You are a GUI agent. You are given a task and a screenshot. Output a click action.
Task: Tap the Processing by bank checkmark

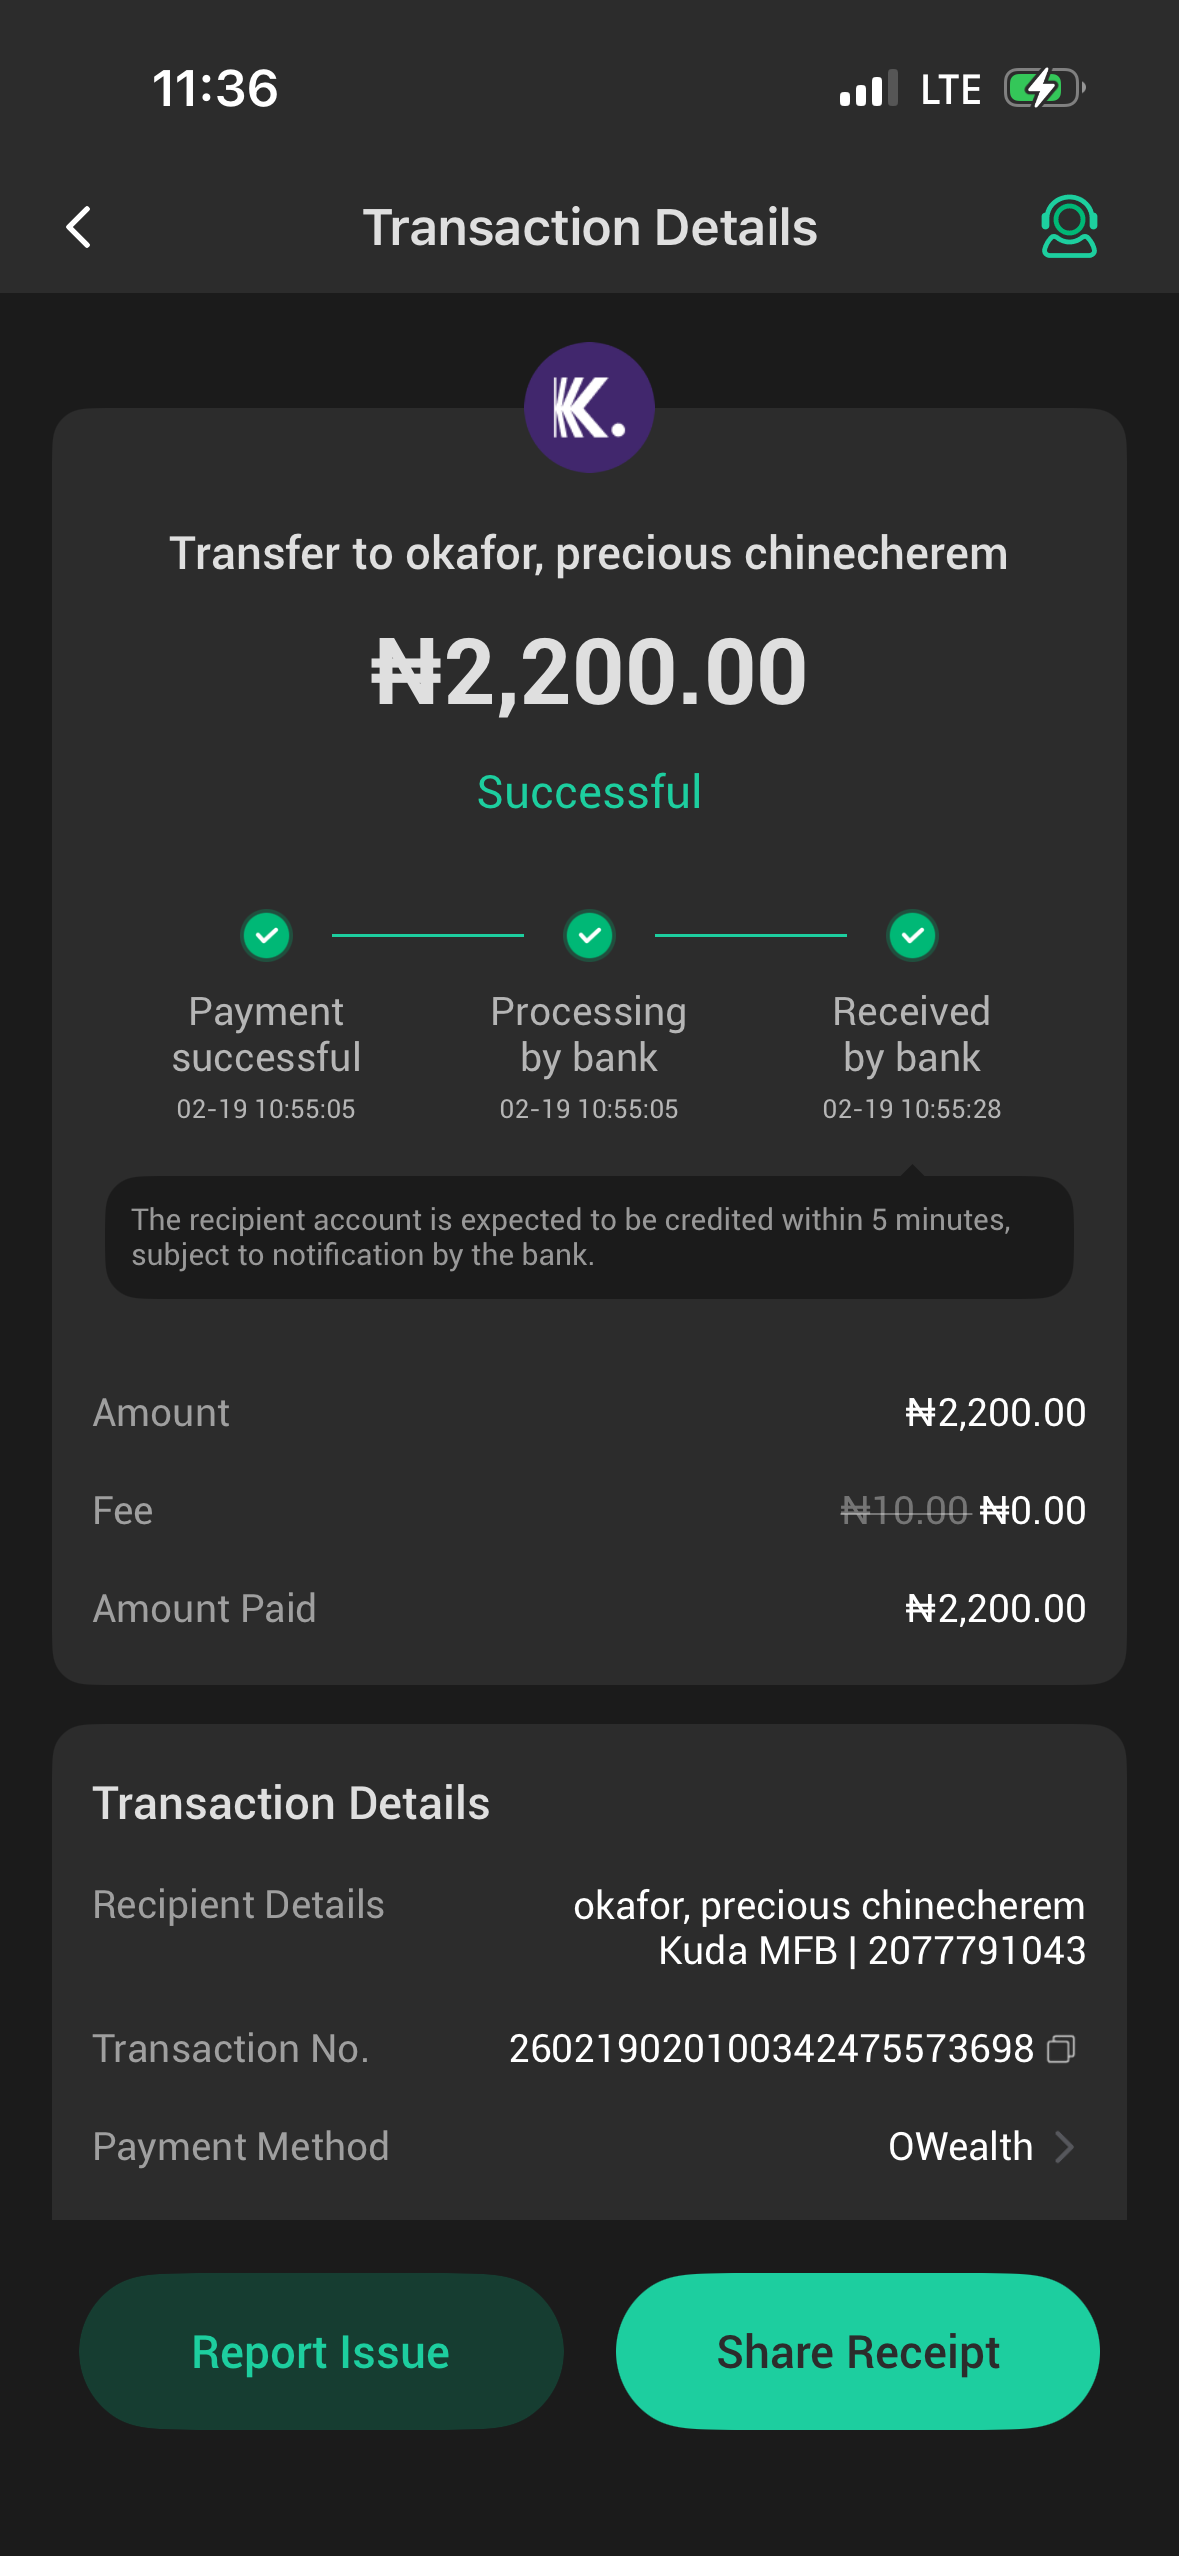click(589, 936)
